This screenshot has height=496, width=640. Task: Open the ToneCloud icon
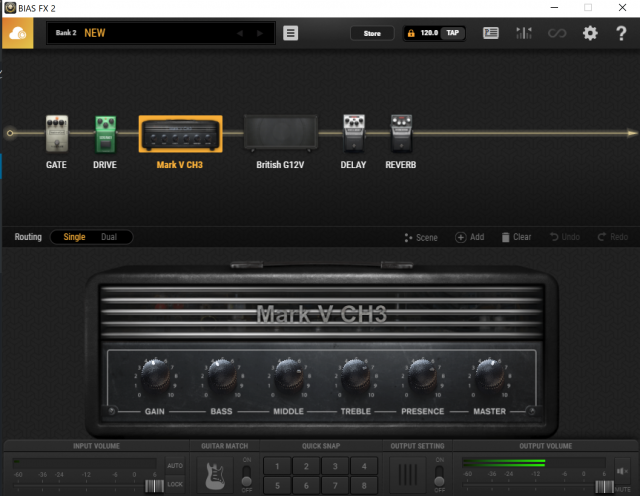point(18,33)
